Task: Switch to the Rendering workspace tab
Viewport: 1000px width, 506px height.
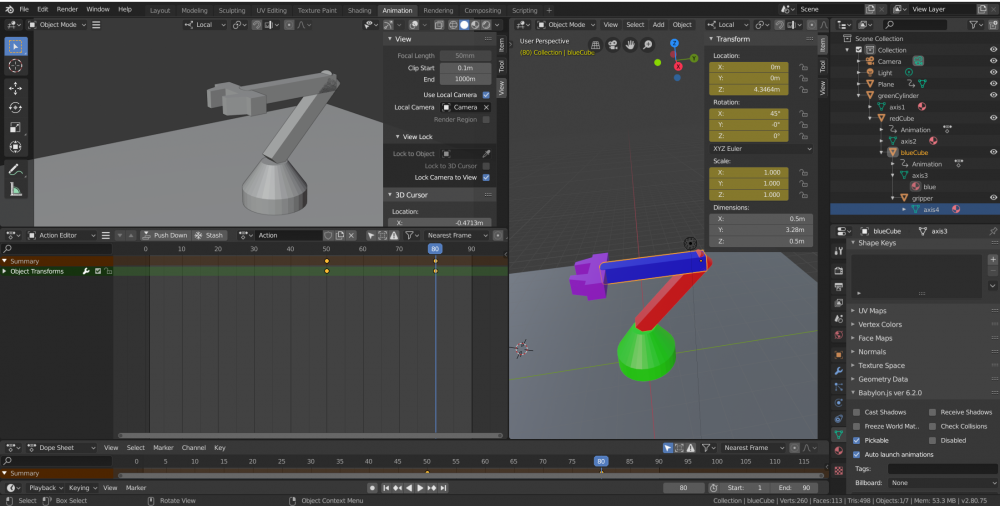Action: coord(438,10)
